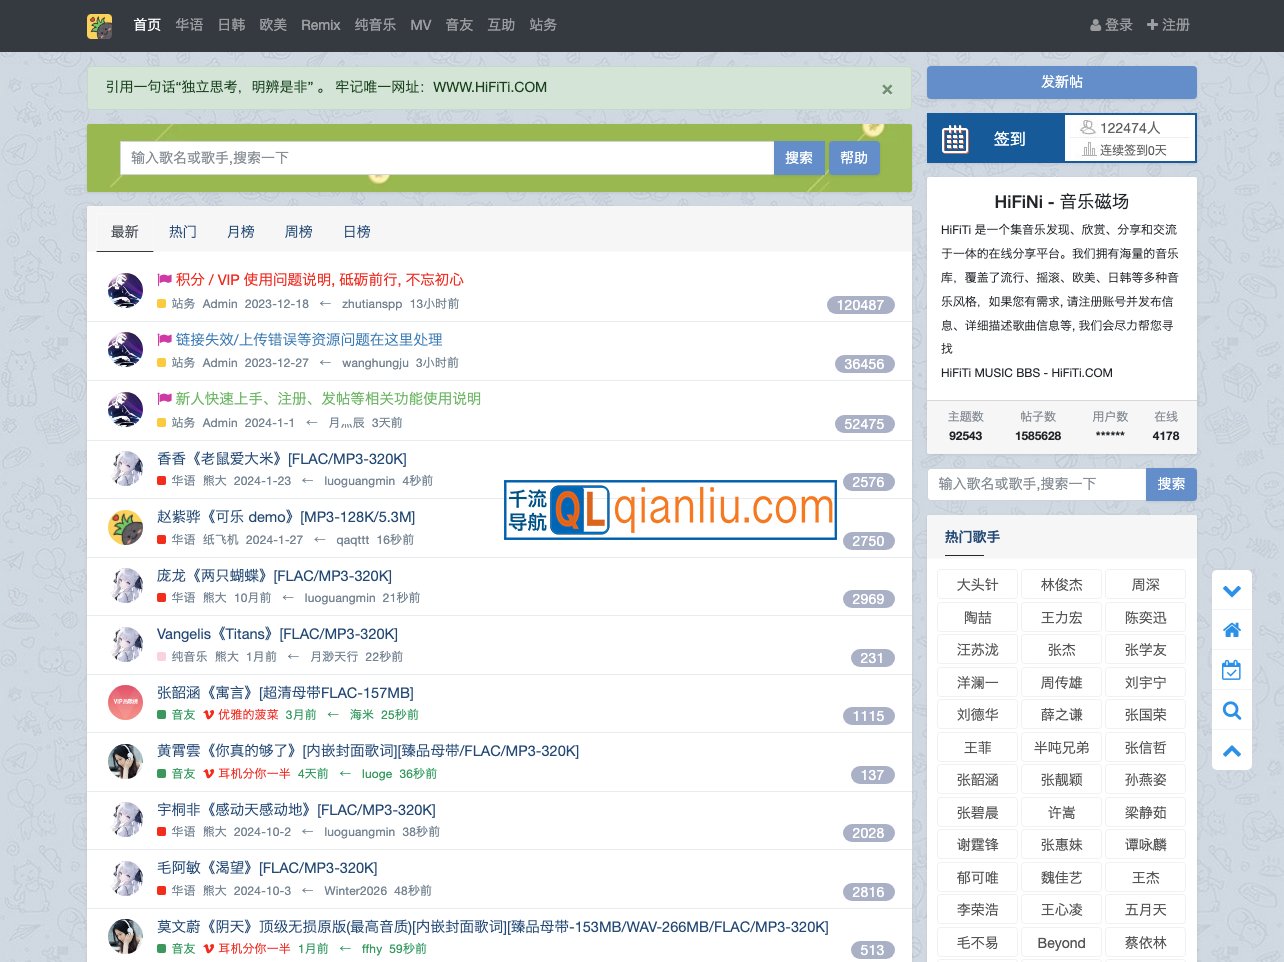Click the calendar icon beside 签到
The image size is (1284, 962).
click(955, 139)
